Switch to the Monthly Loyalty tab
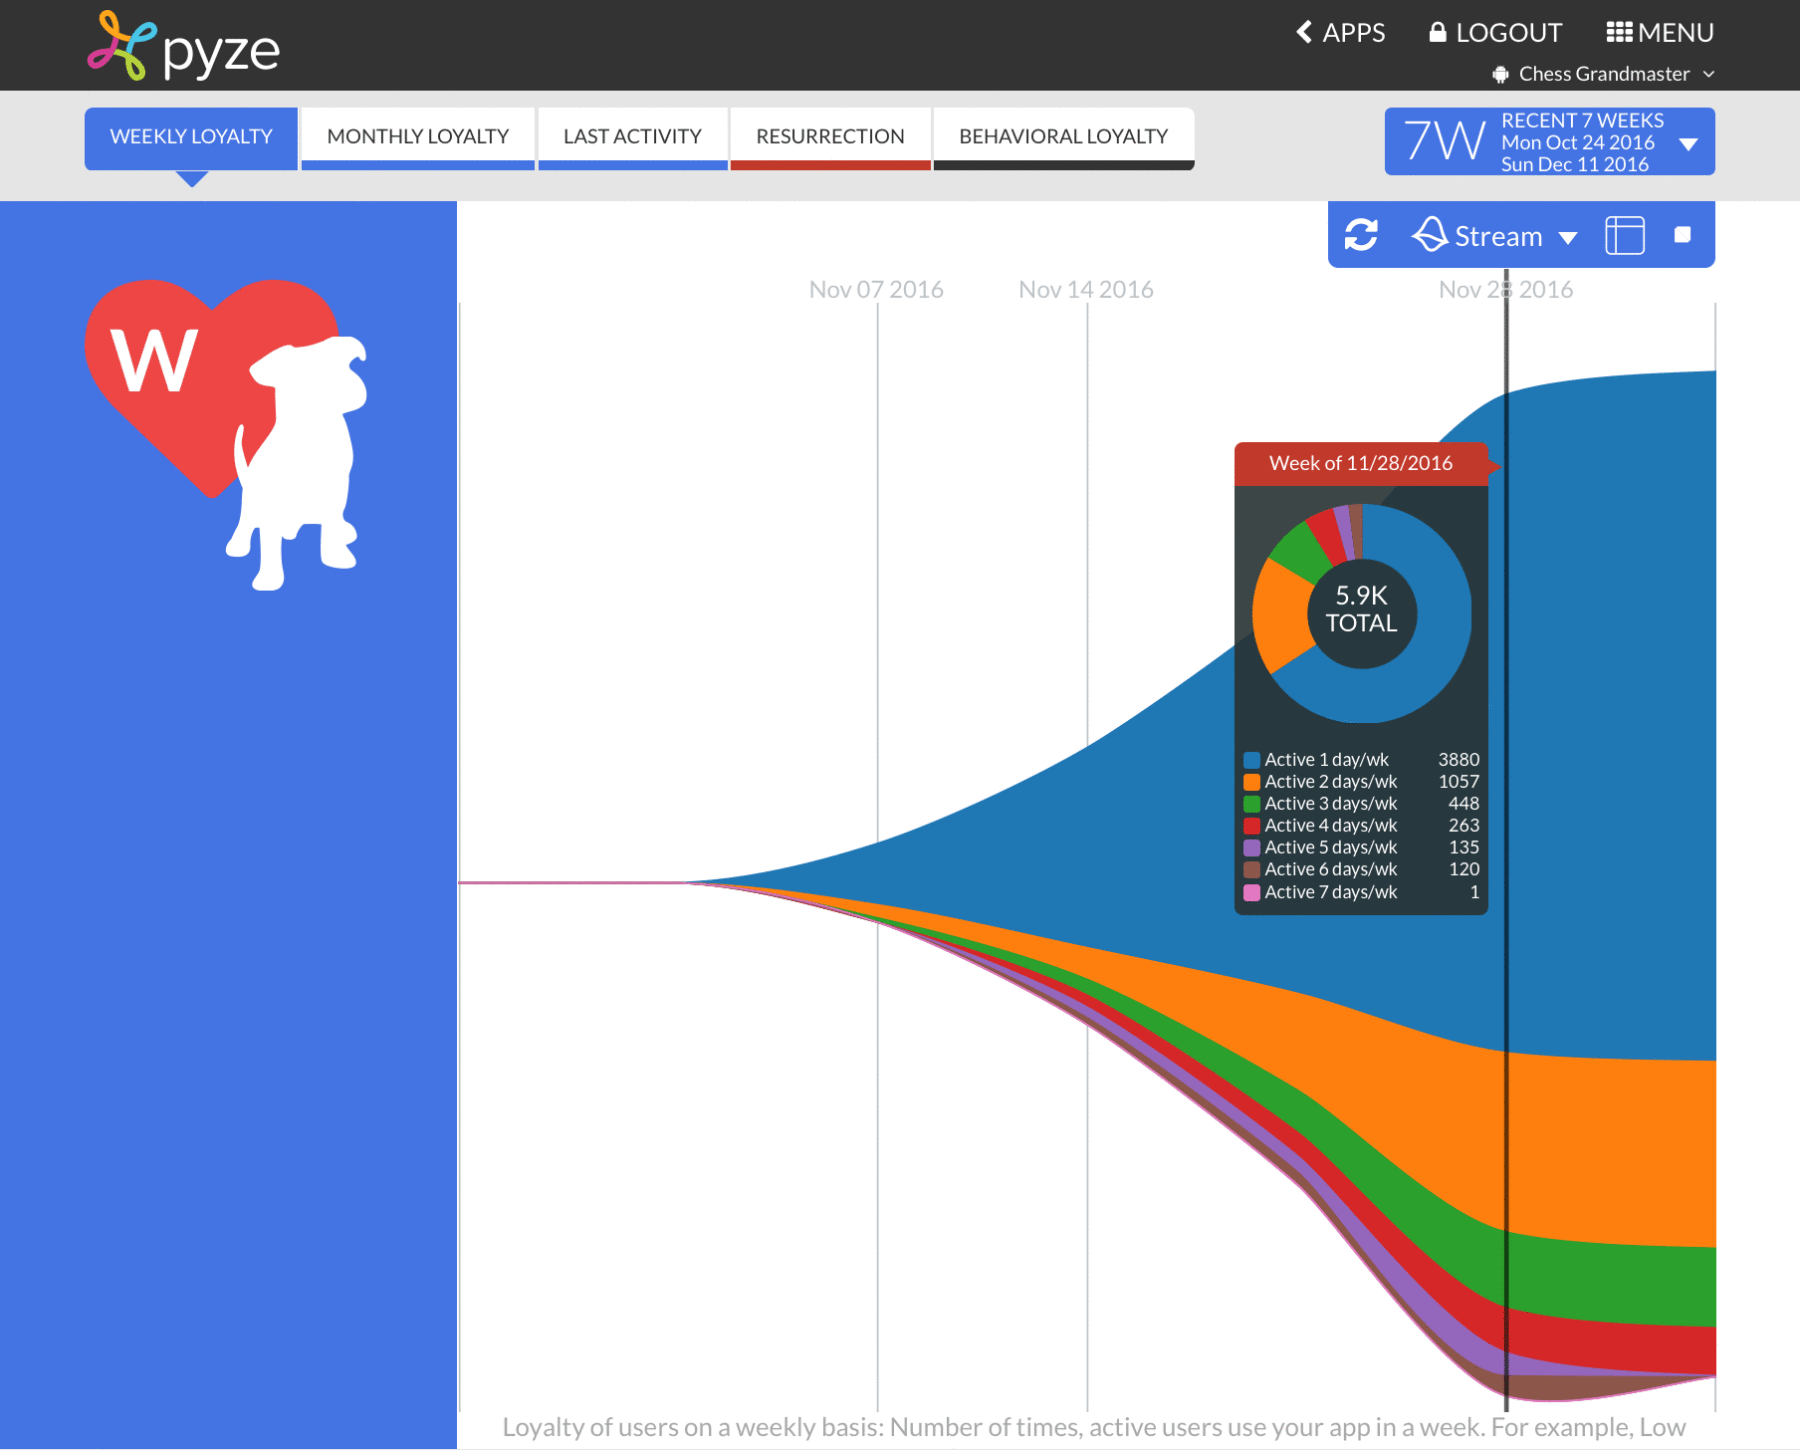This screenshot has width=1800, height=1450. [418, 138]
